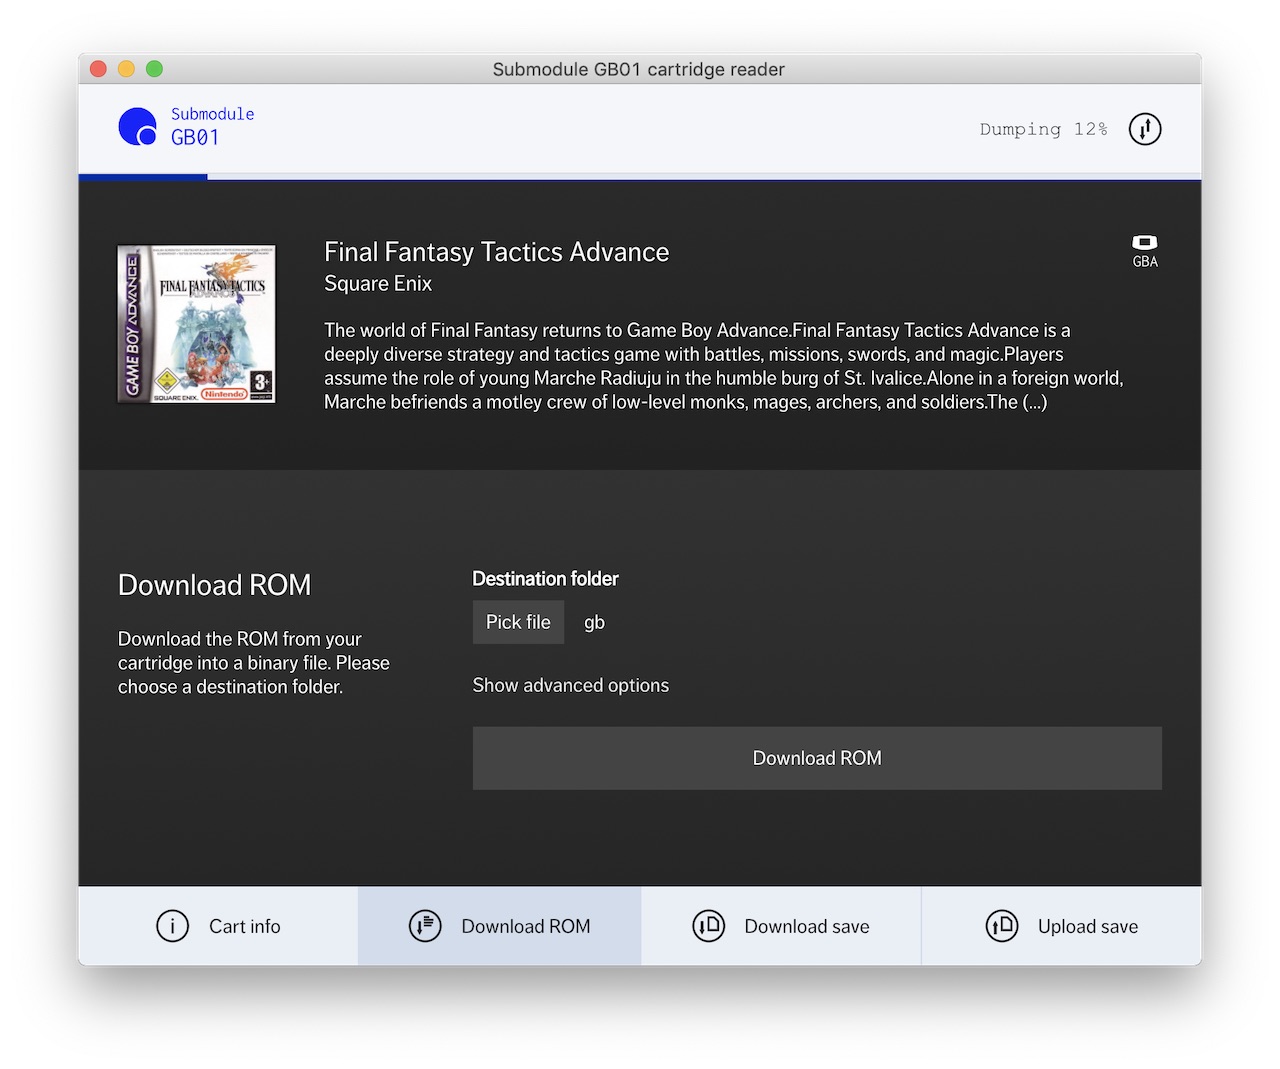
Task: Close the window with the red button
Action: (98, 69)
